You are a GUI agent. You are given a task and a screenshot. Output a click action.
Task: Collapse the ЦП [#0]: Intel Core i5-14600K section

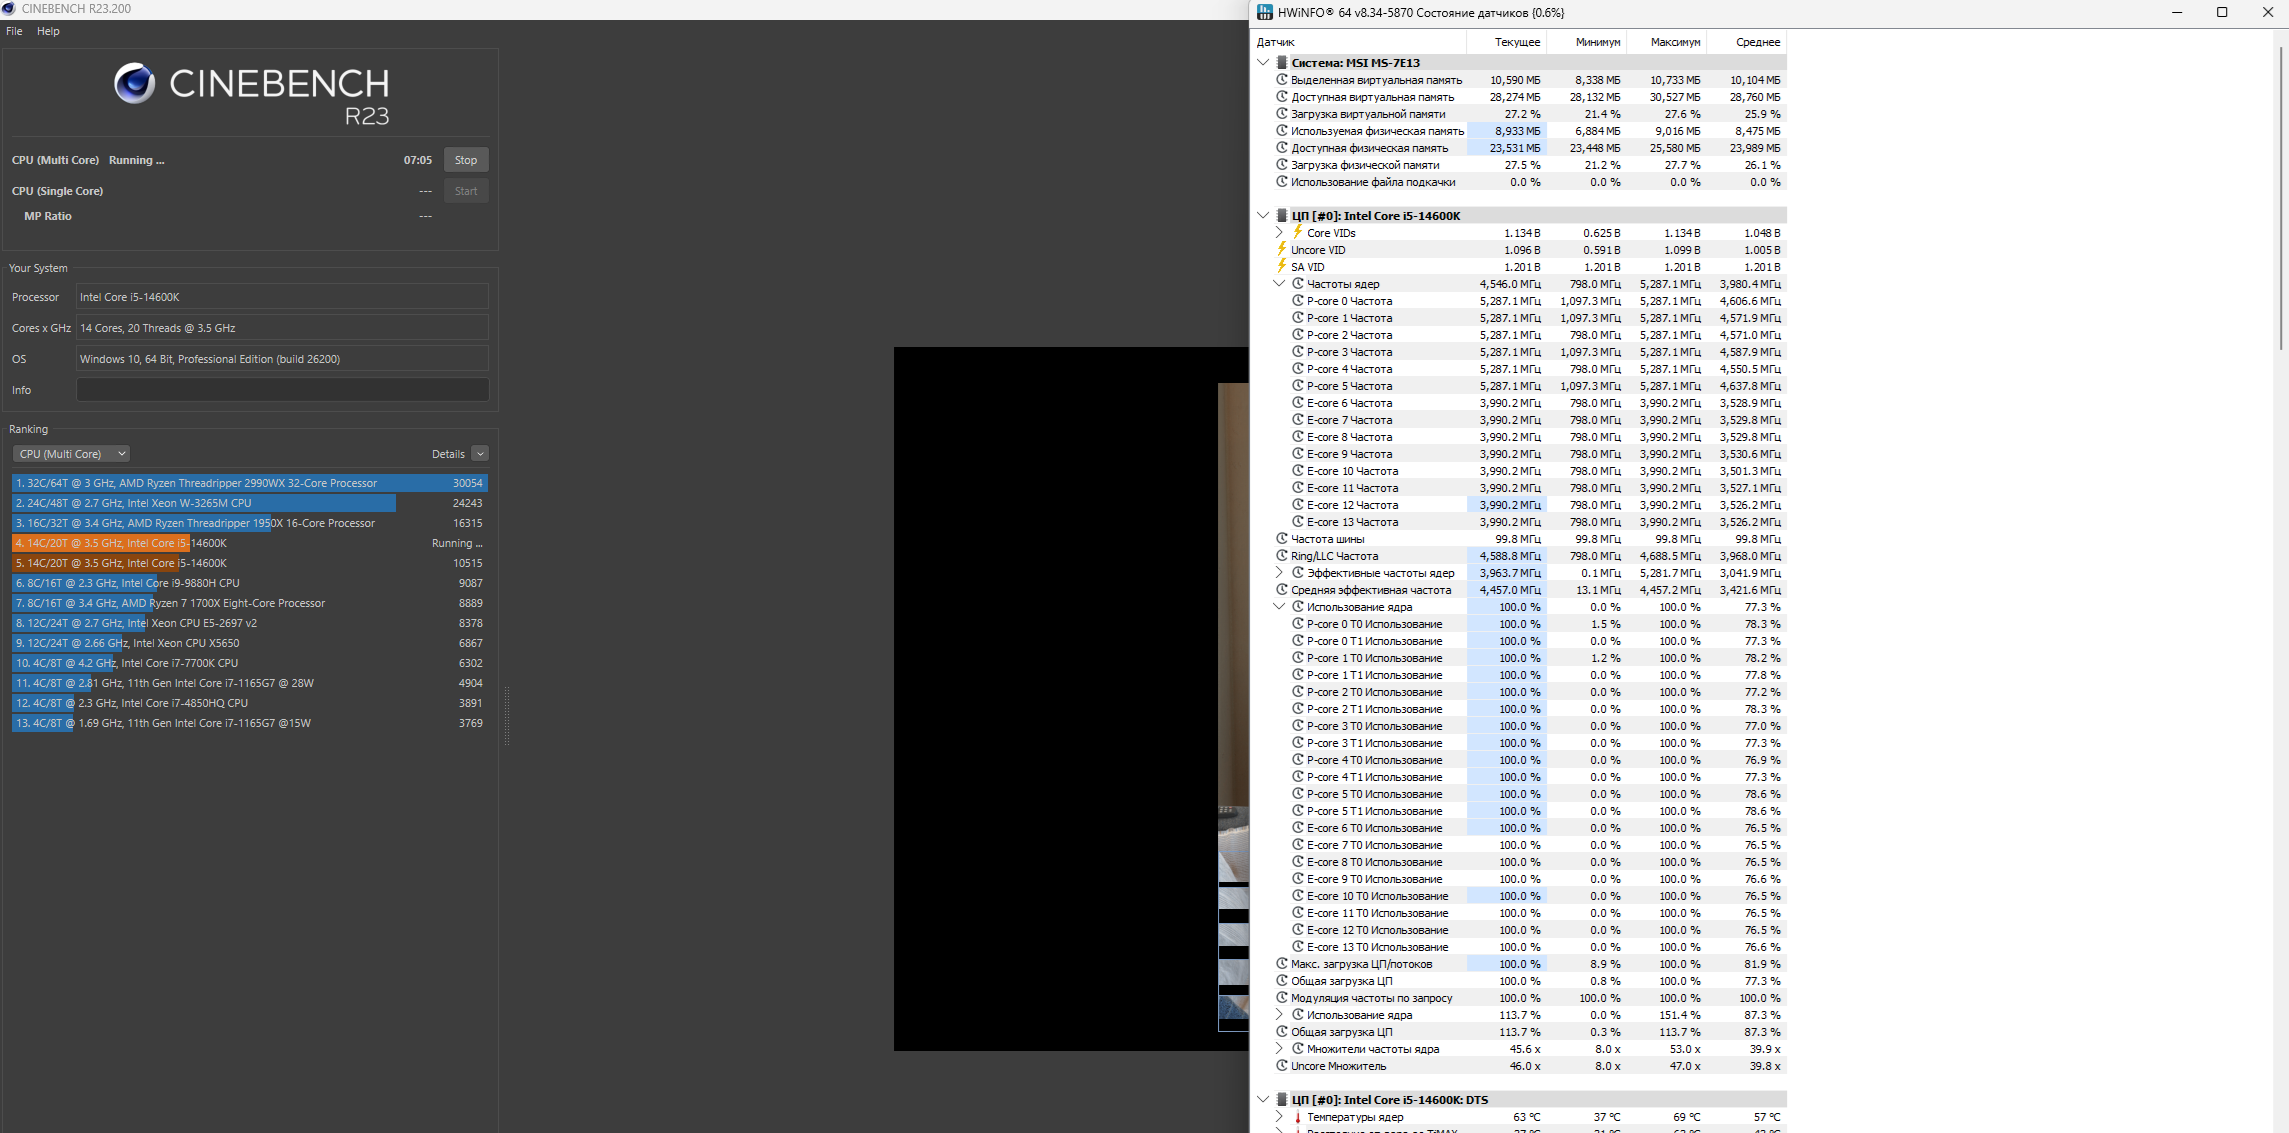[1263, 215]
